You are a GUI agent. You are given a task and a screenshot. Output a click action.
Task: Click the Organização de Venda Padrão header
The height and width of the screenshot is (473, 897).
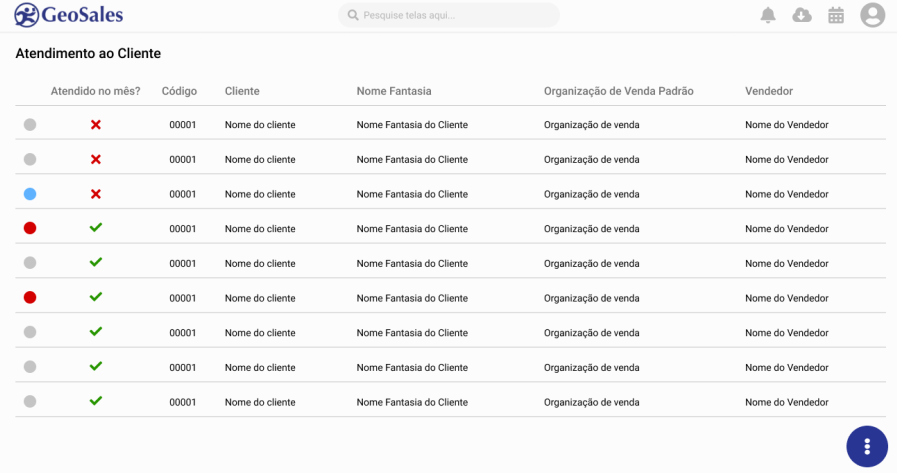click(x=618, y=91)
